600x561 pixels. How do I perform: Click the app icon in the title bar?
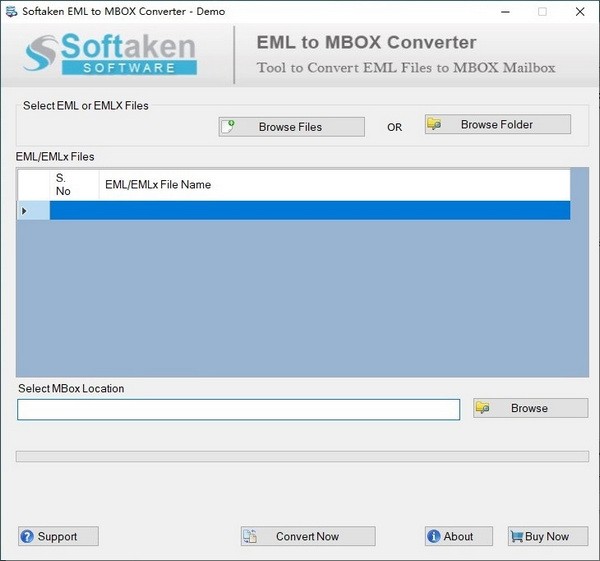coord(11,11)
